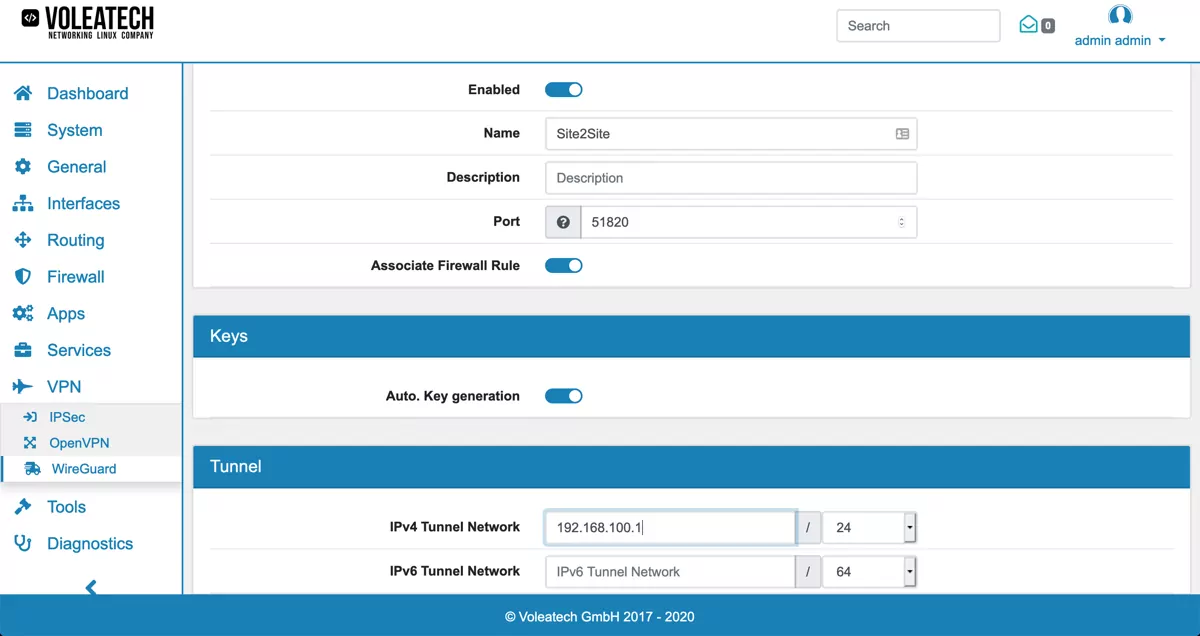Open Diagnostics from the sidebar
Viewport: 1200px width, 636px height.
(x=90, y=543)
